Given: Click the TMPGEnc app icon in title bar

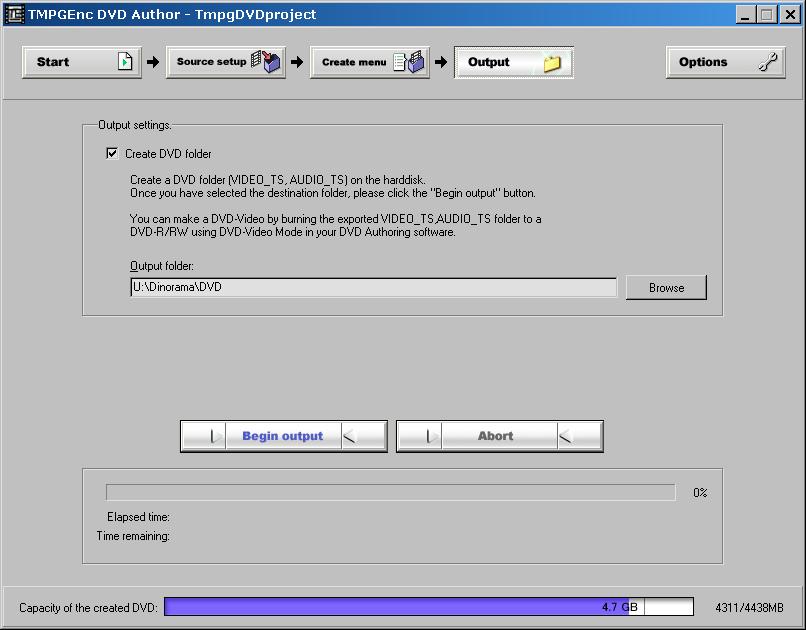Looking at the screenshot, I should [x=14, y=14].
